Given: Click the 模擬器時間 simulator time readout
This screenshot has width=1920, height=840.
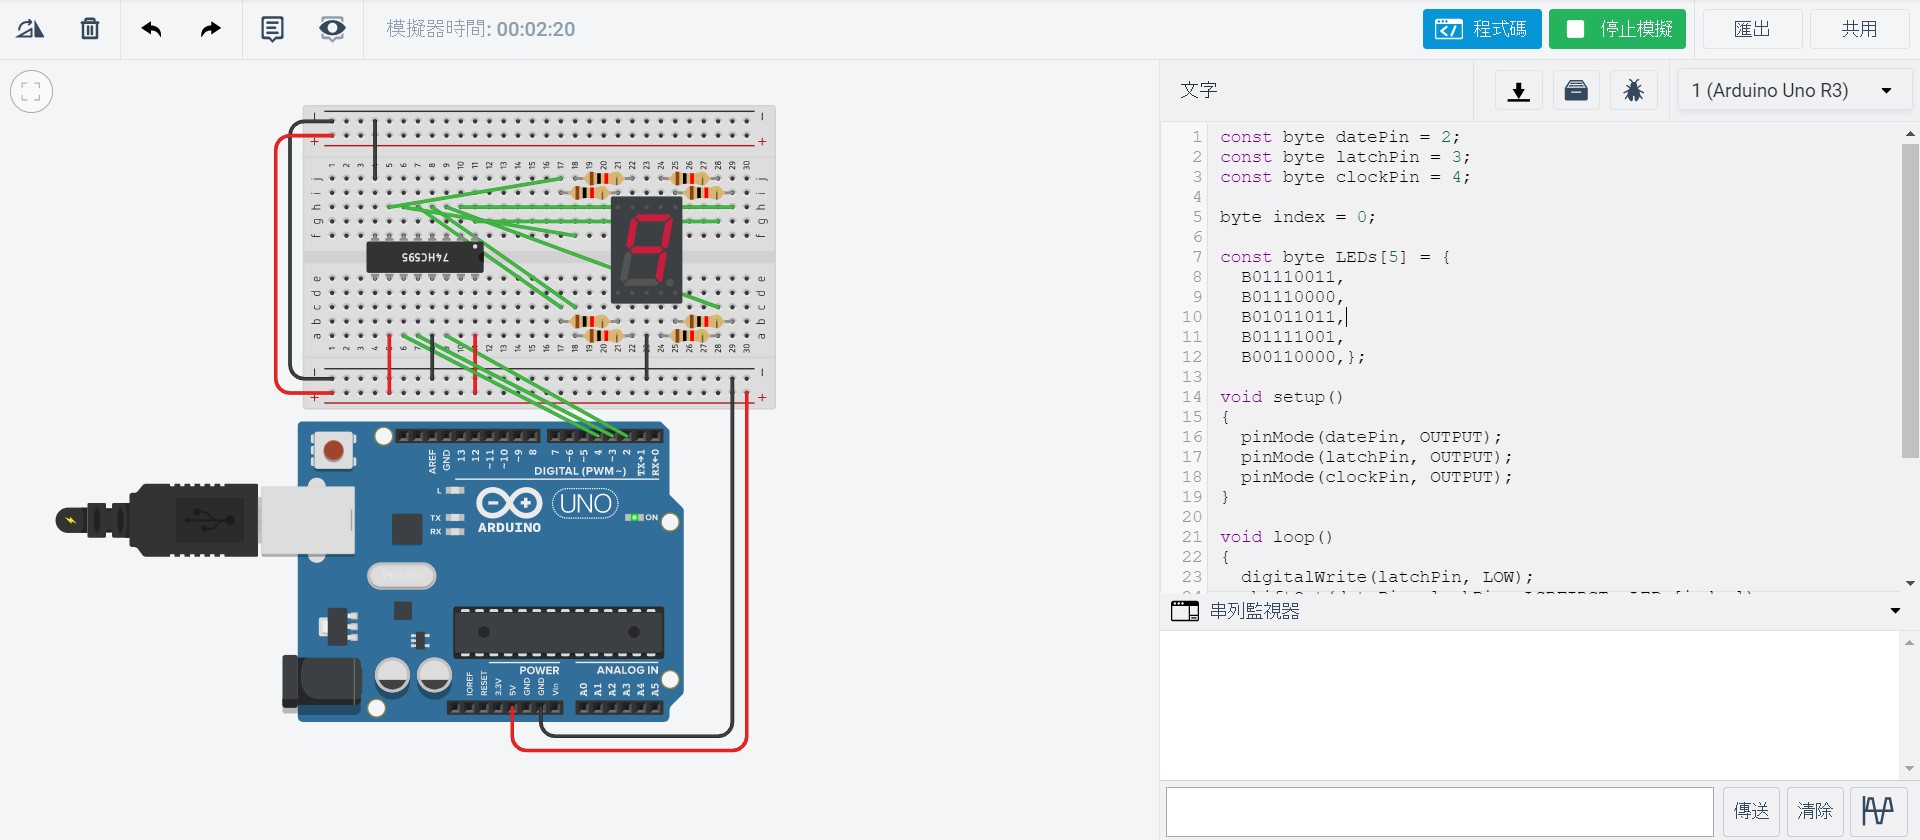Looking at the screenshot, I should (x=481, y=29).
